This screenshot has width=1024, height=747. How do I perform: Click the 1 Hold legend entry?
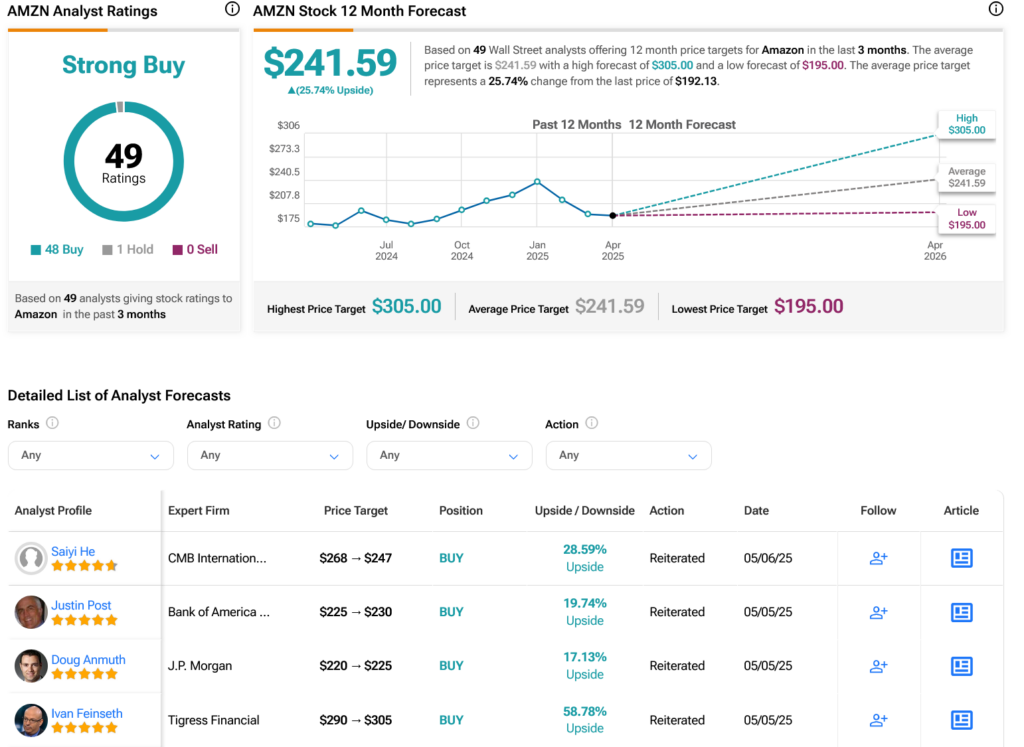coord(128,249)
